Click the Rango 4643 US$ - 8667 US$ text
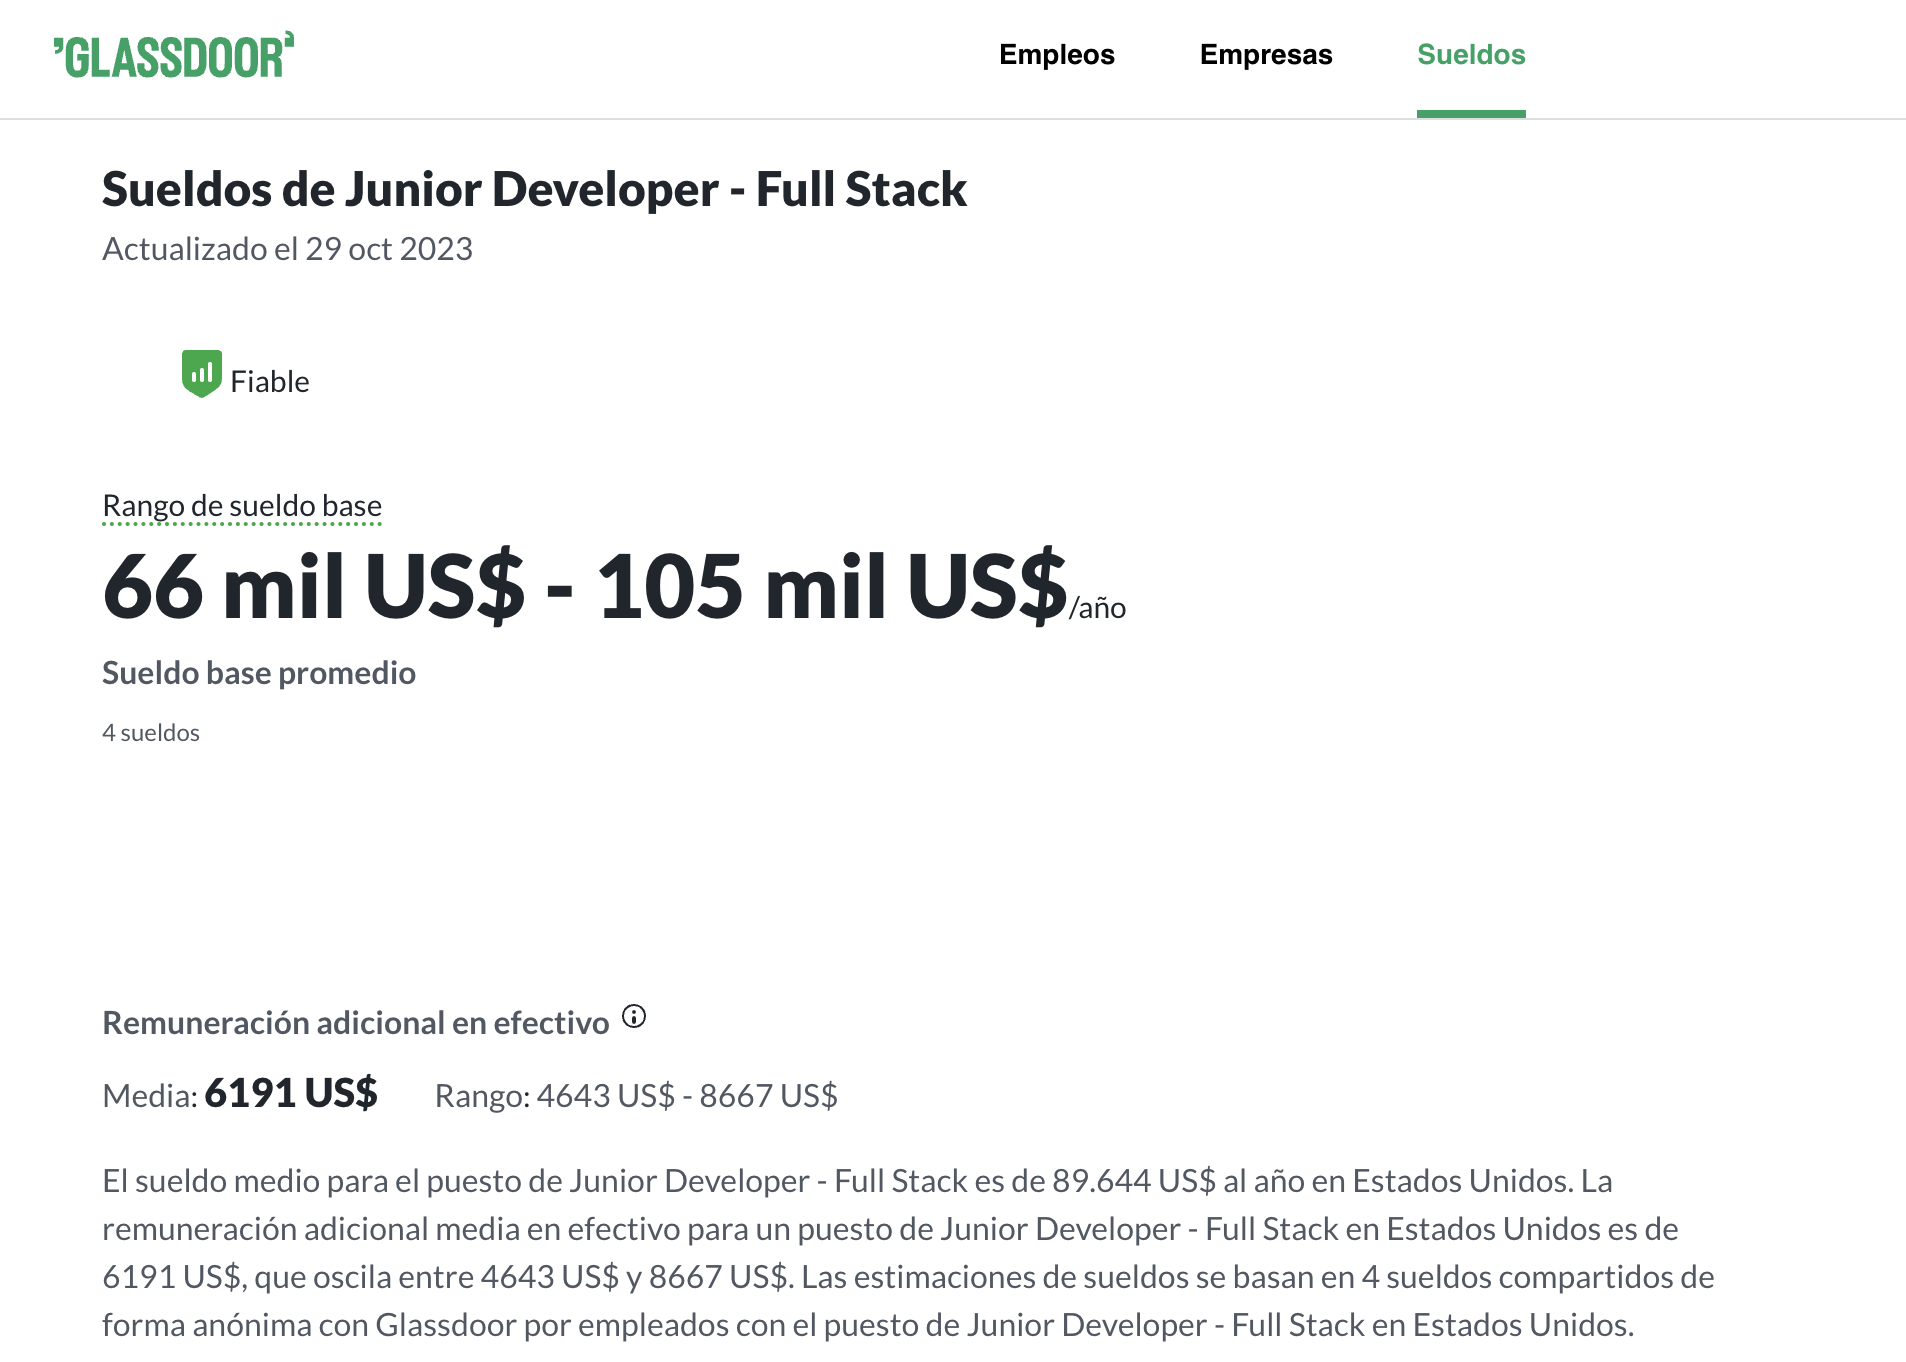Screen dimensions: 1906x1362 [x=636, y=1096]
